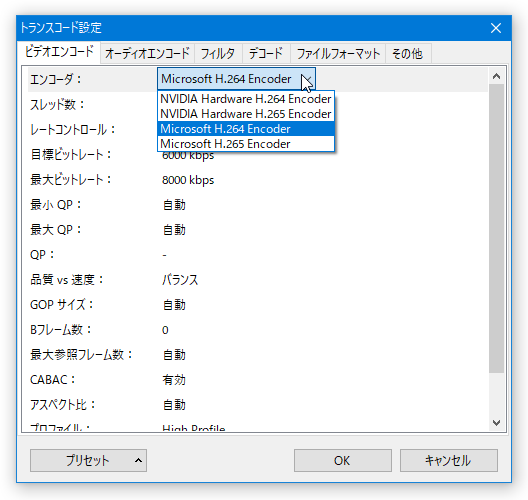
Task: Click the 最大 QP value 自動
Action: click(x=174, y=230)
